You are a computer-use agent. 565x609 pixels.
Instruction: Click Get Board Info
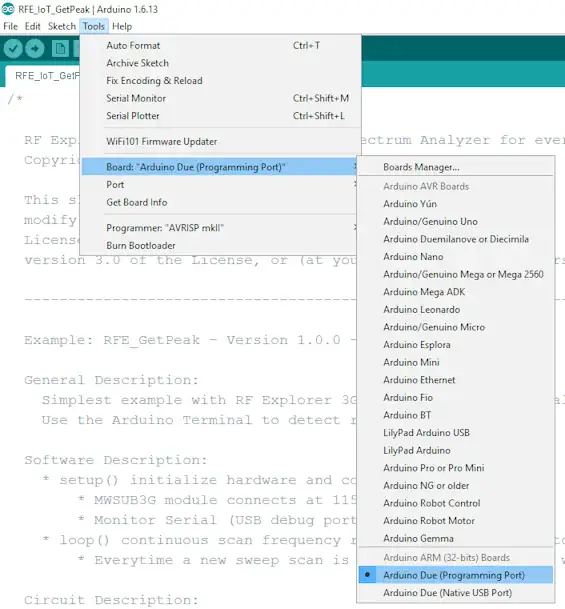[x=221, y=202]
